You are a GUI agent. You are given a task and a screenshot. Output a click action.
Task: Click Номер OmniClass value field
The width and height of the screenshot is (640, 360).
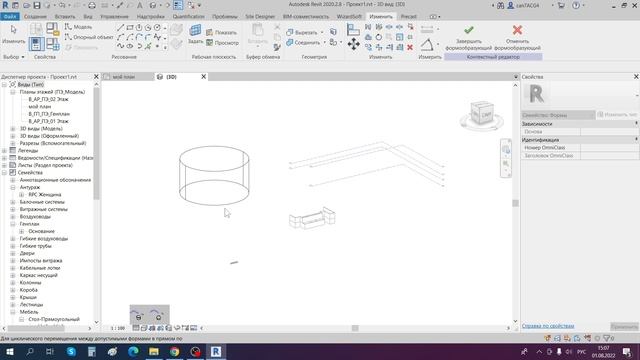point(609,148)
